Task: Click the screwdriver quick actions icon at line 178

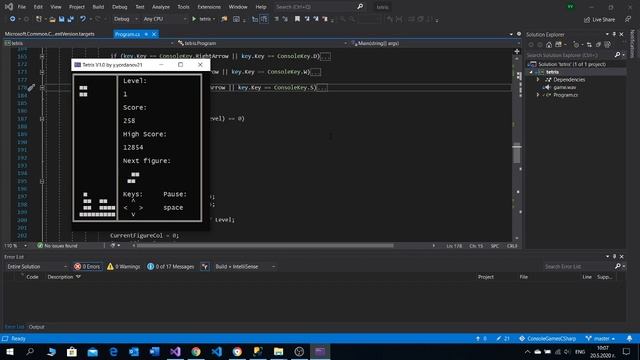Action: point(31,87)
